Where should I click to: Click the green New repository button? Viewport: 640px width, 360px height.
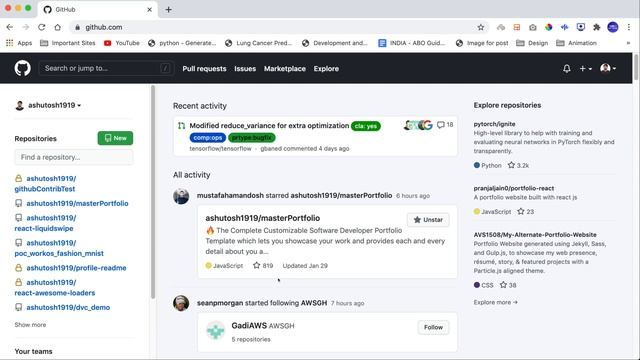115,138
